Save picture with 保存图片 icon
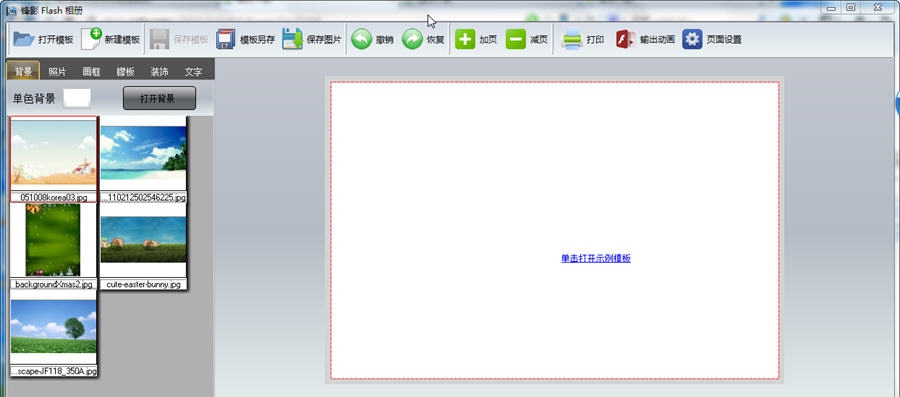Image resolution: width=900 pixels, height=397 pixels. [292, 39]
